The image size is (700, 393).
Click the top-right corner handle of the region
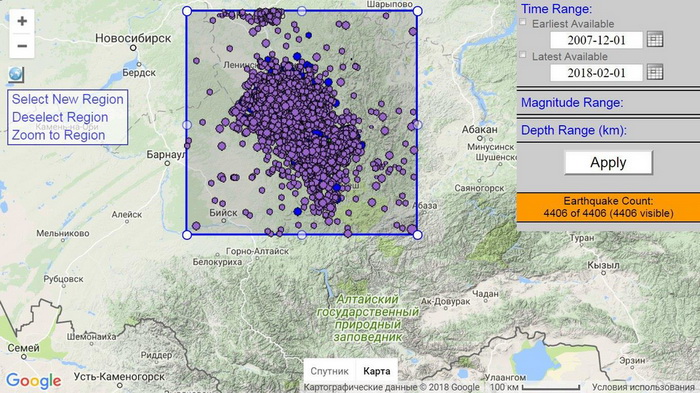tap(417, 11)
